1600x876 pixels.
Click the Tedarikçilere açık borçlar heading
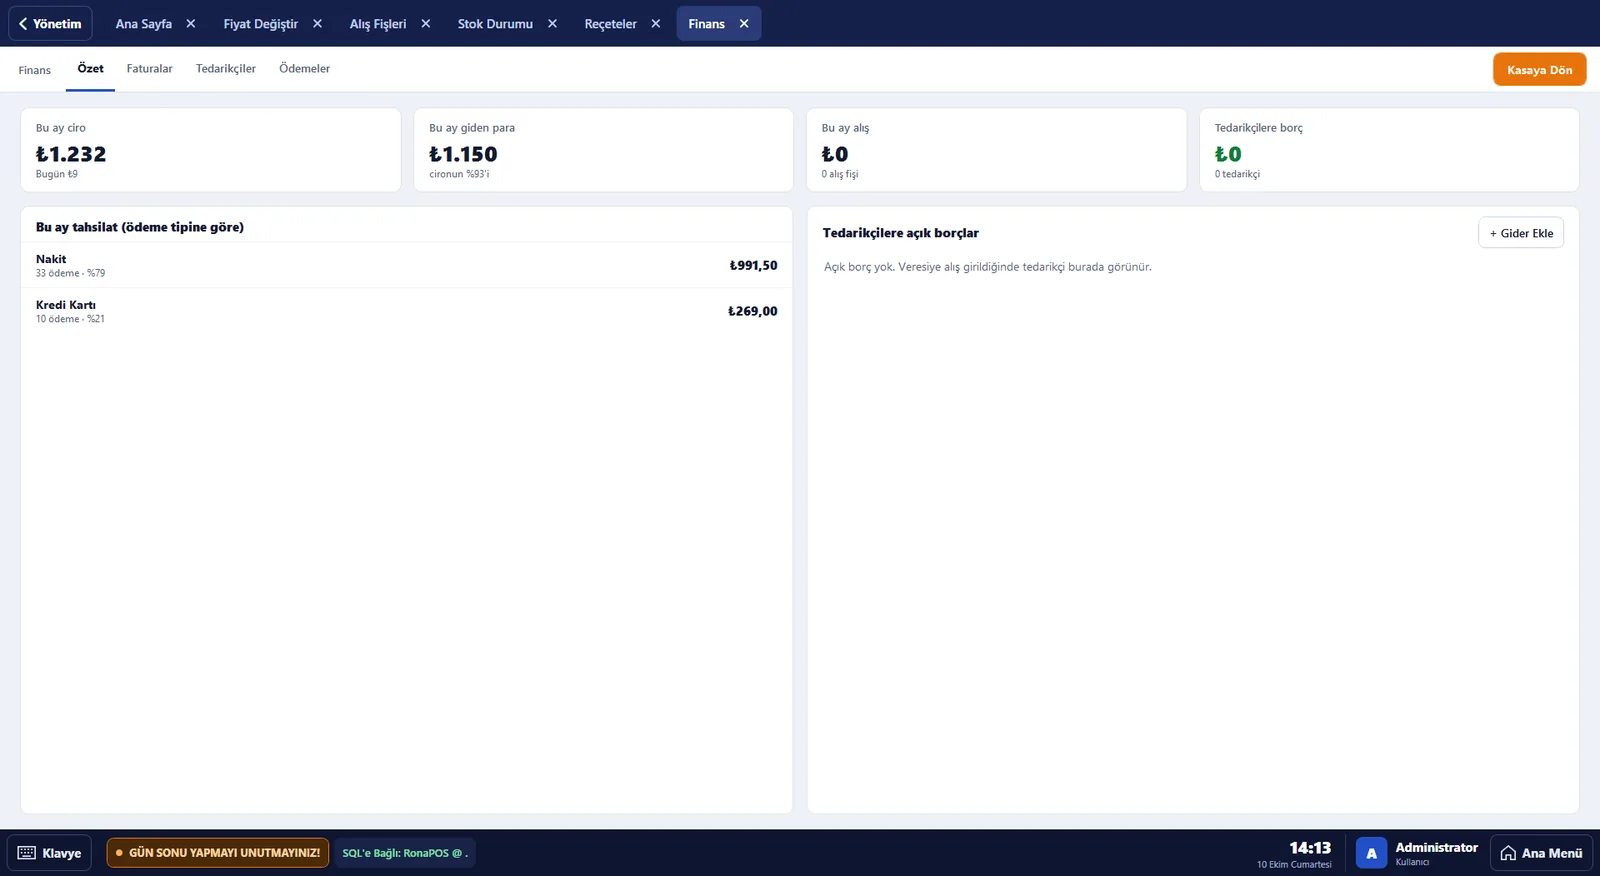(x=901, y=233)
